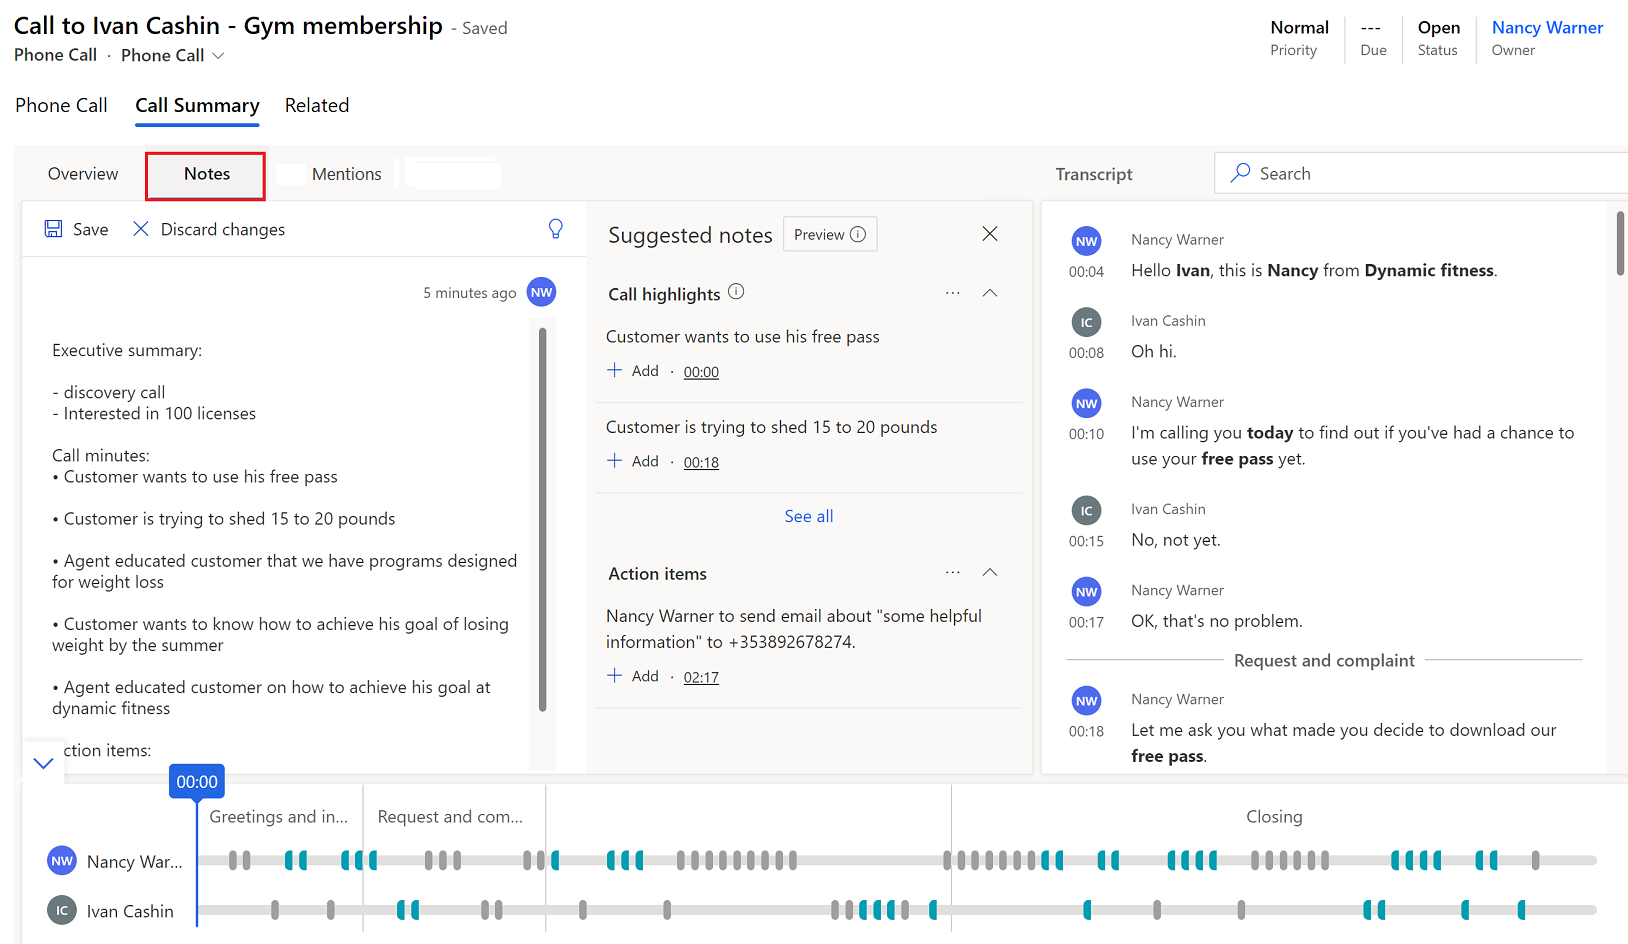Close the Suggested notes panel
1628x944 pixels.
pyautogui.click(x=989, y=233)
